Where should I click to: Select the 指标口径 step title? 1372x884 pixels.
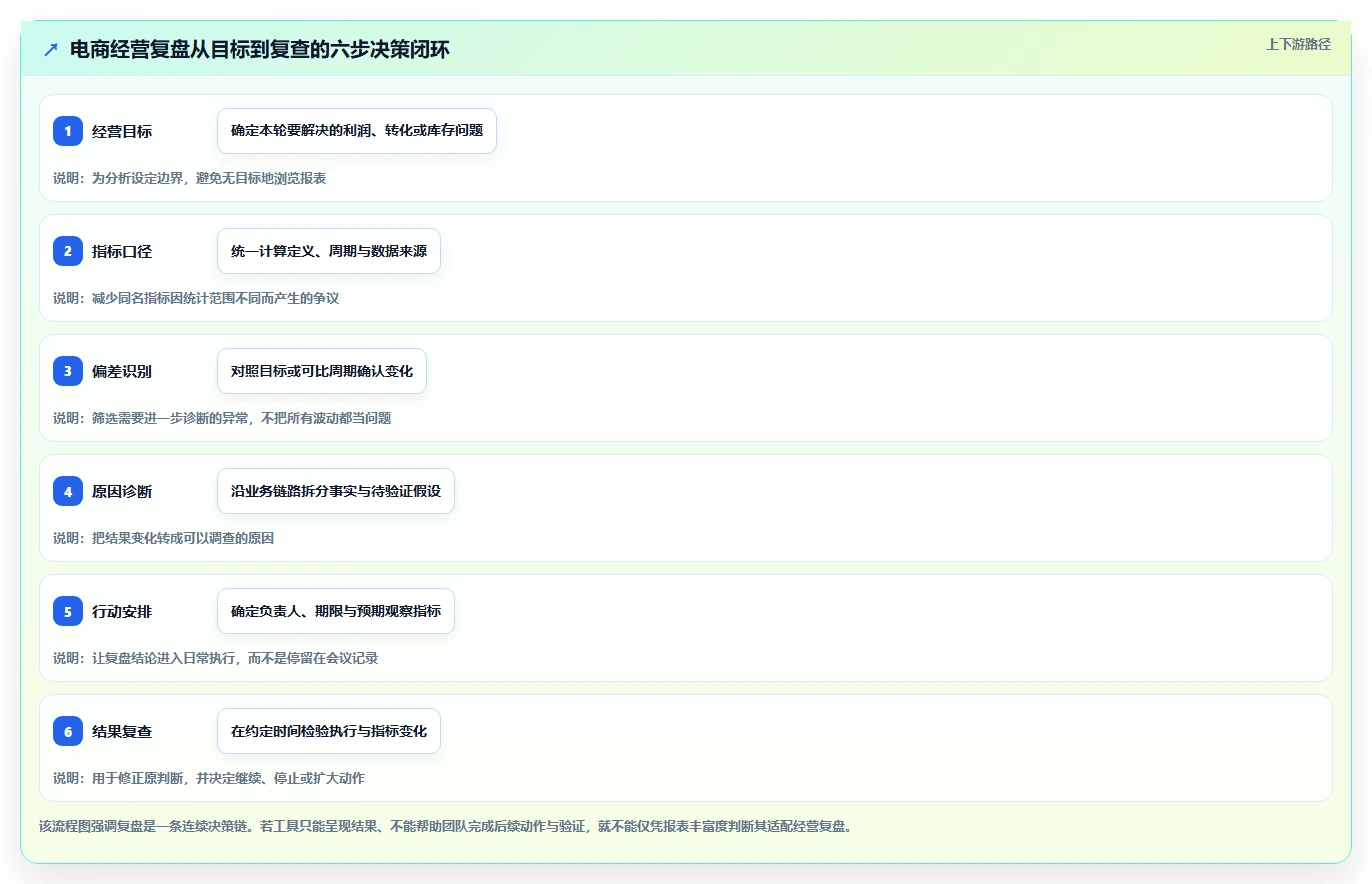(122, 251)
